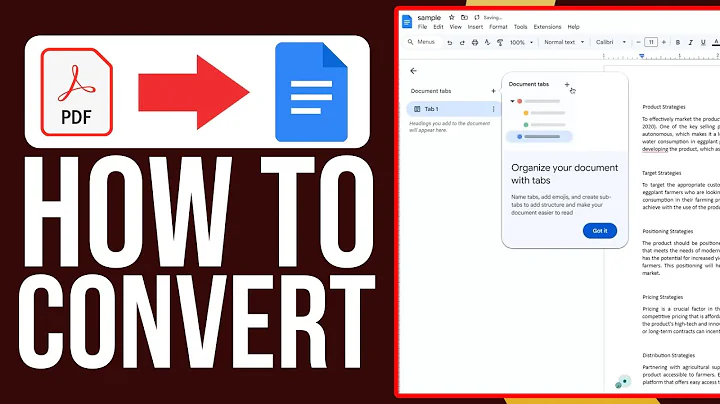The width and height of the screenshot is (720, 404).
Task: Decrease font size with minus button
Action: (638, 42)
